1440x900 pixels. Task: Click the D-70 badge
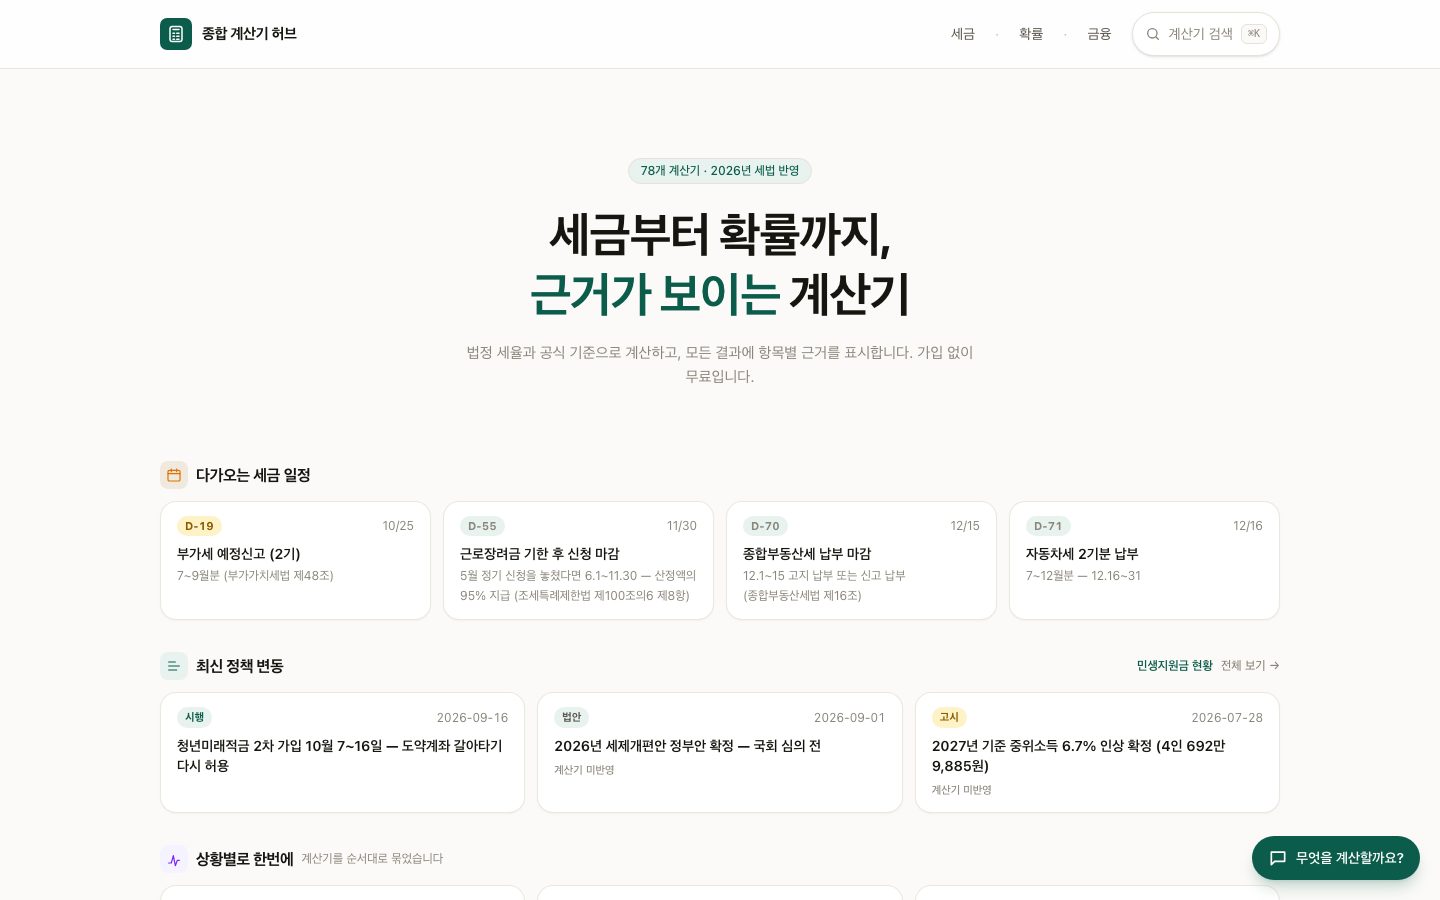[x=765, y=526]
